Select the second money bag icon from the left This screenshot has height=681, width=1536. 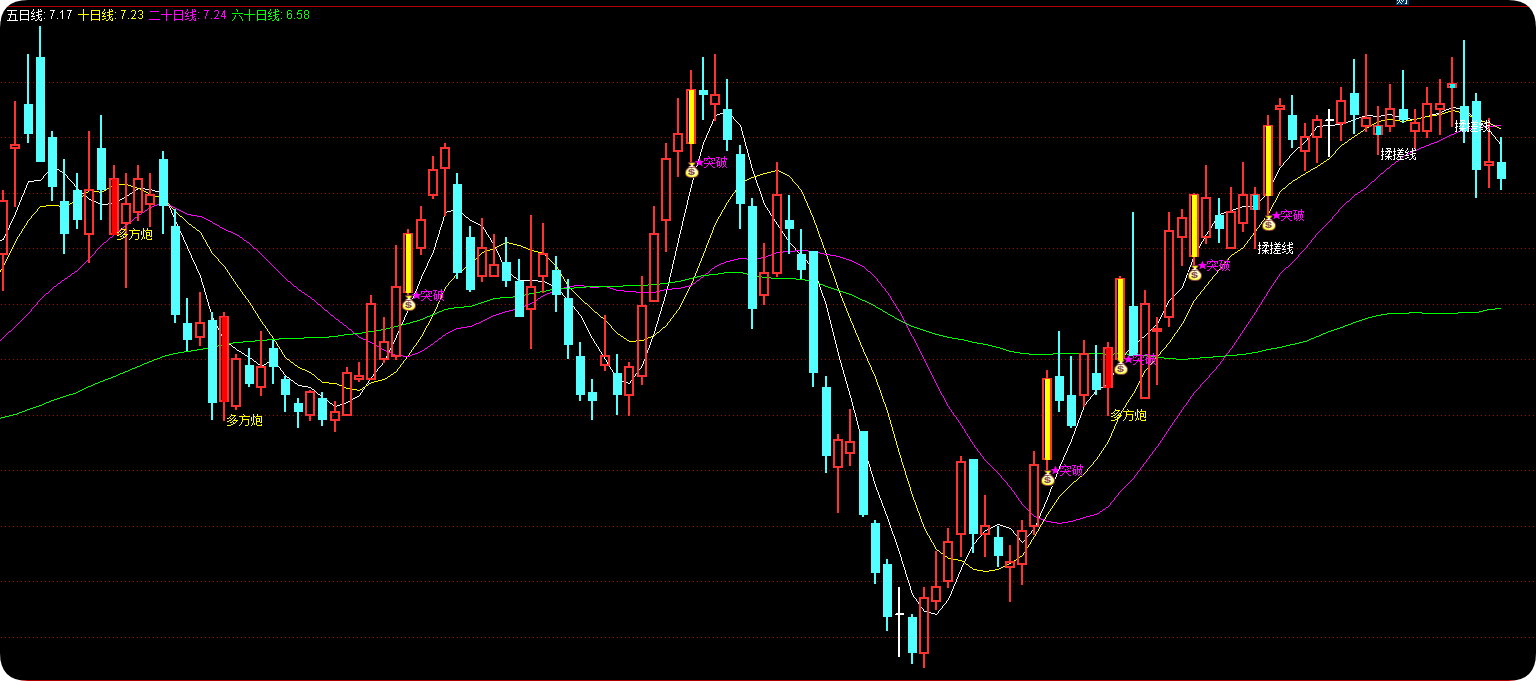pyautogui.click(x=692, y=170)
